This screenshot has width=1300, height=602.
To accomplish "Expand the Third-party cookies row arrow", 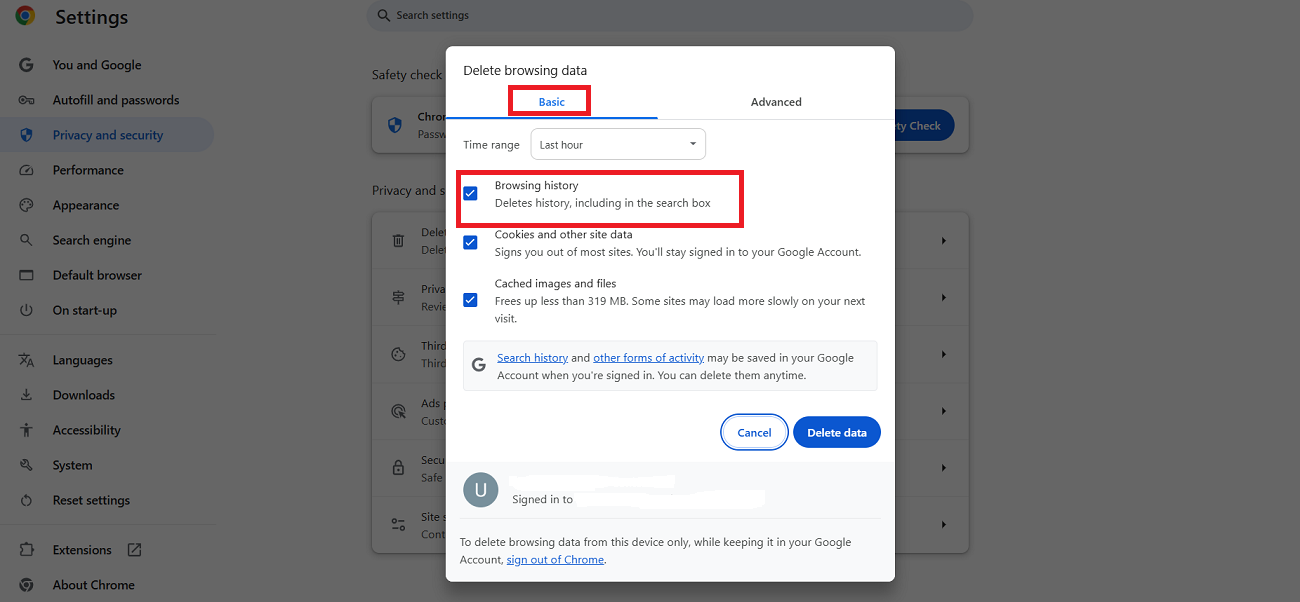I will point(943,354).
